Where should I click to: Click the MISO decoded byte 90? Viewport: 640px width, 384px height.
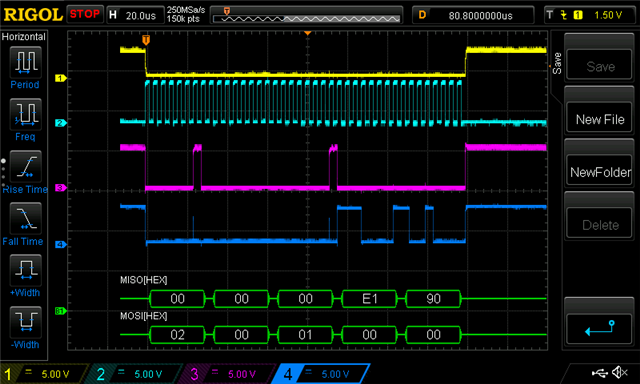pyautogui.click(x=433, y=299)
